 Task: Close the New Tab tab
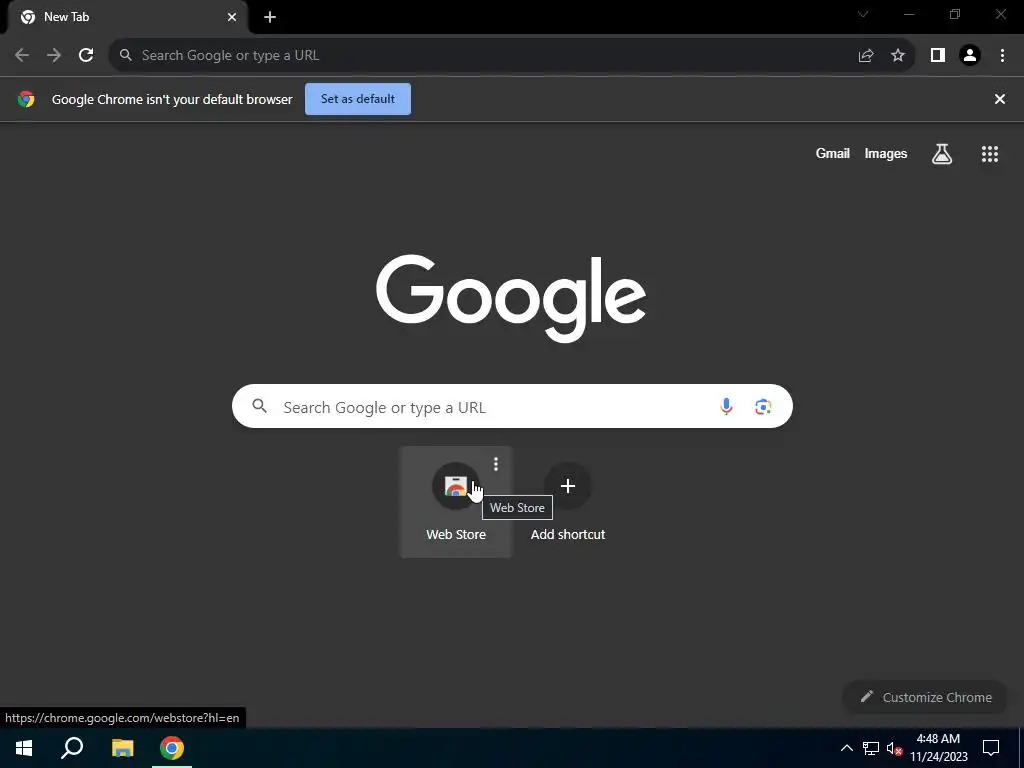[x=232, y=17]
